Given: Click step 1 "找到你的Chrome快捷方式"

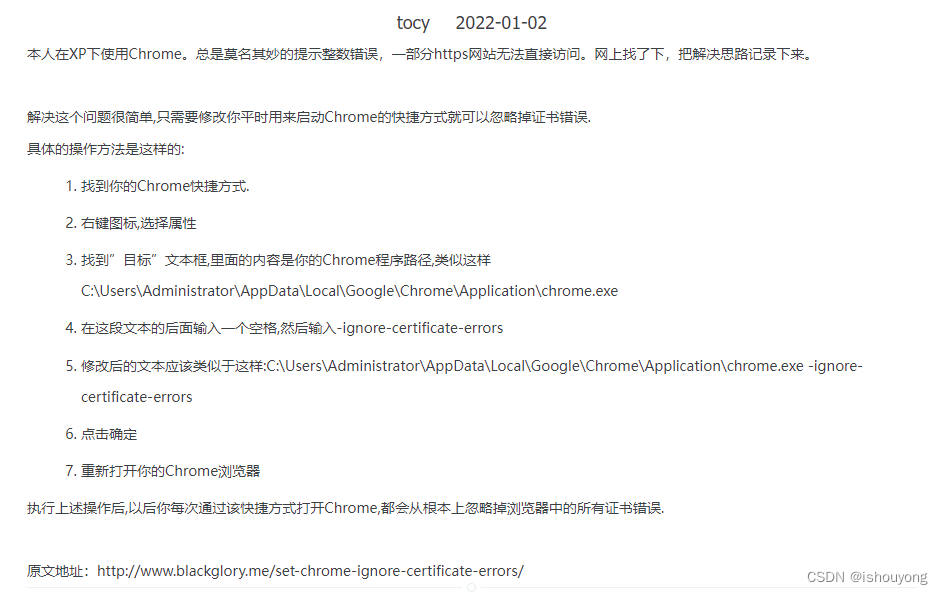Looking at the screenshot, I should [165, 186].
